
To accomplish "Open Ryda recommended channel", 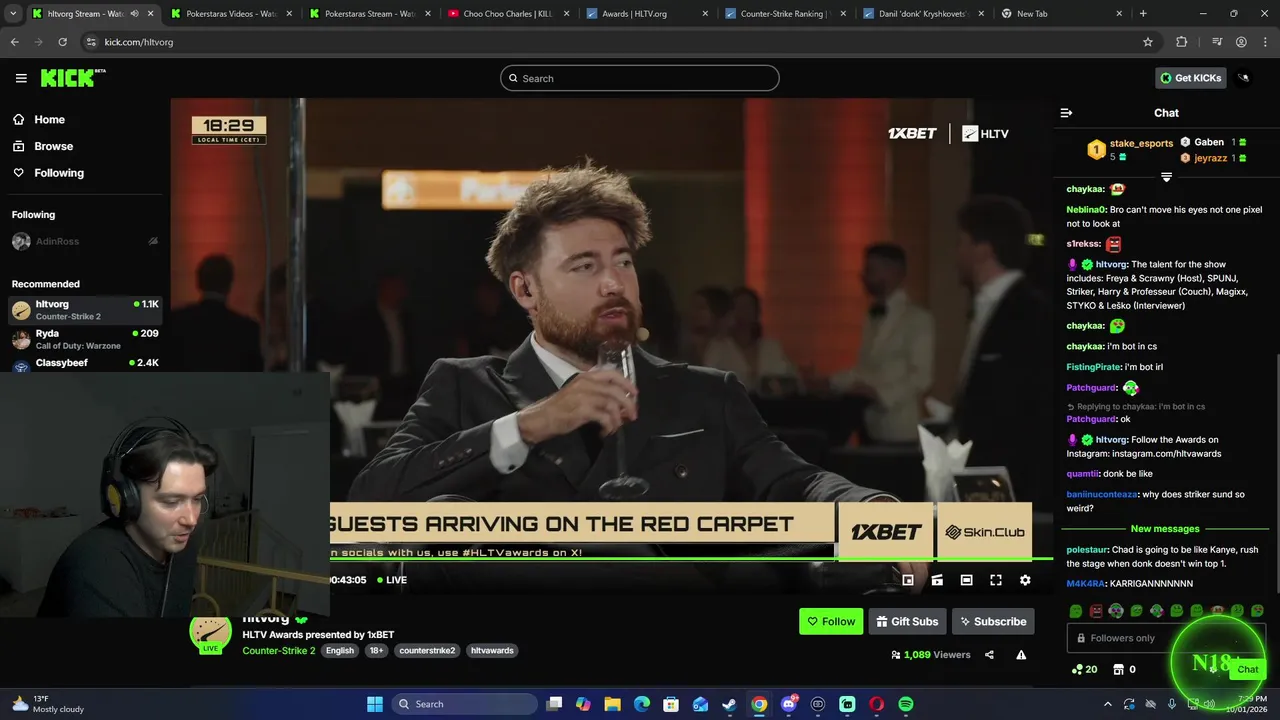I will pyautogui.click(x=85, y=339).
